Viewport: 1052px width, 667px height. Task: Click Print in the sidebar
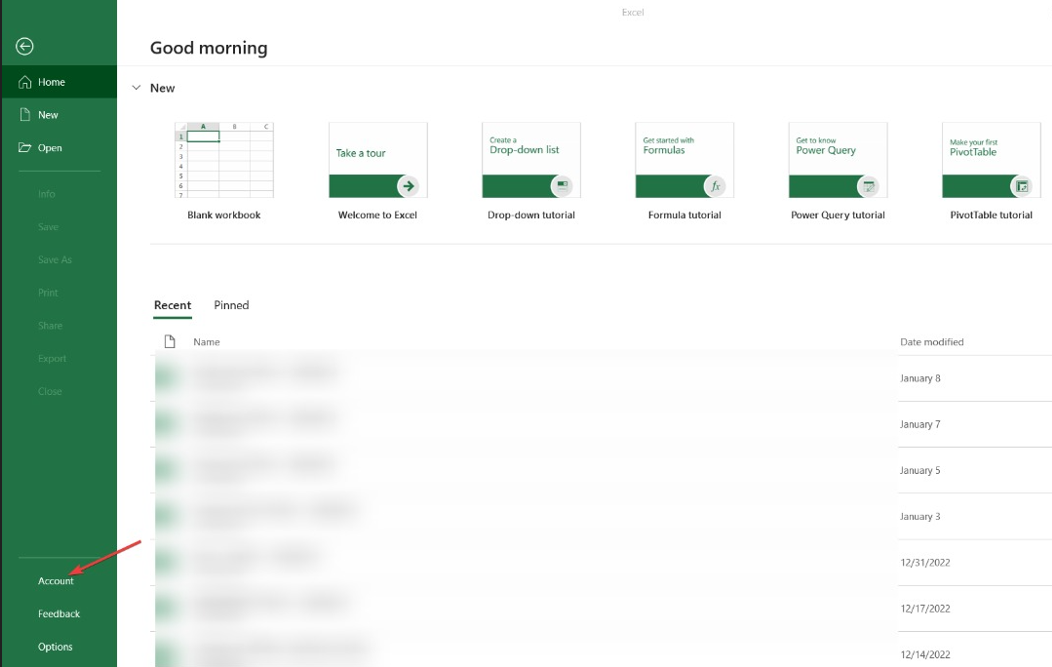click(48, 293)
